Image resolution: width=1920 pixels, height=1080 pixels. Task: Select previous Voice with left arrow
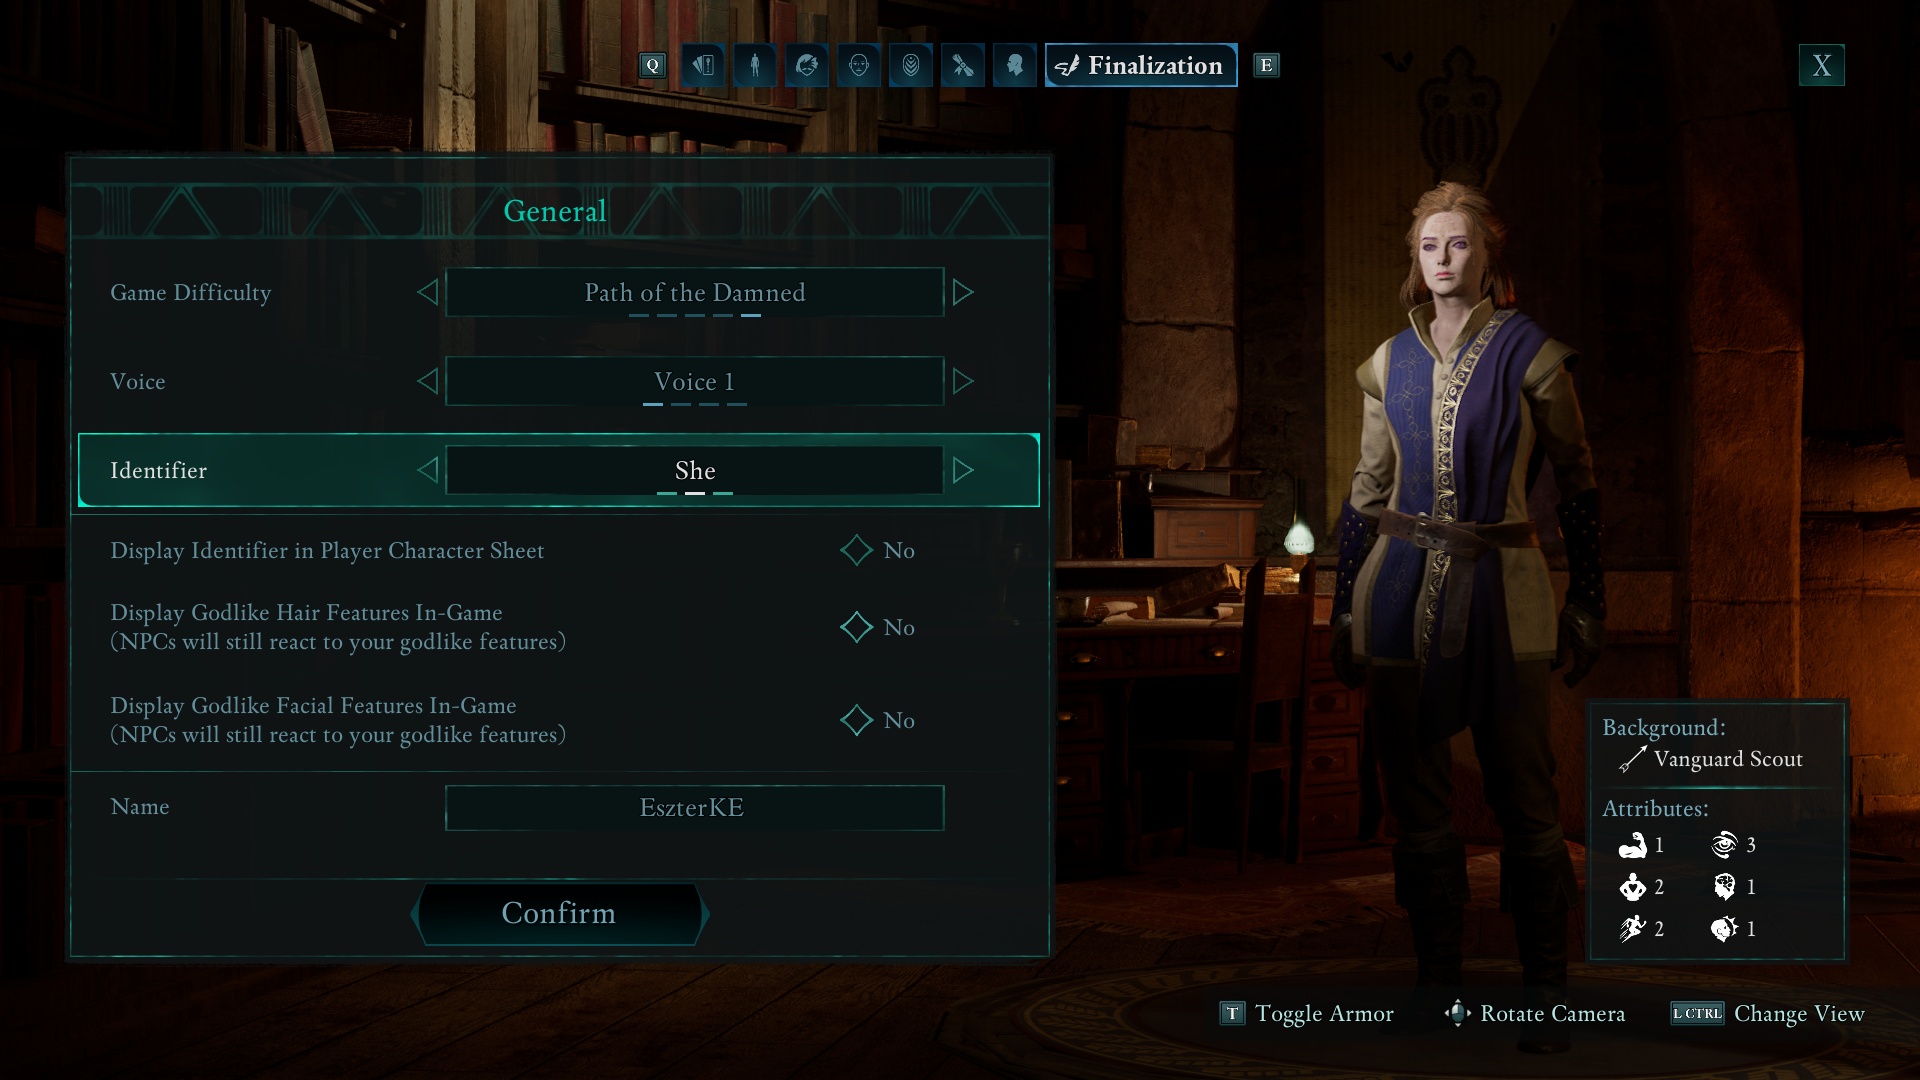pos(427,381)
